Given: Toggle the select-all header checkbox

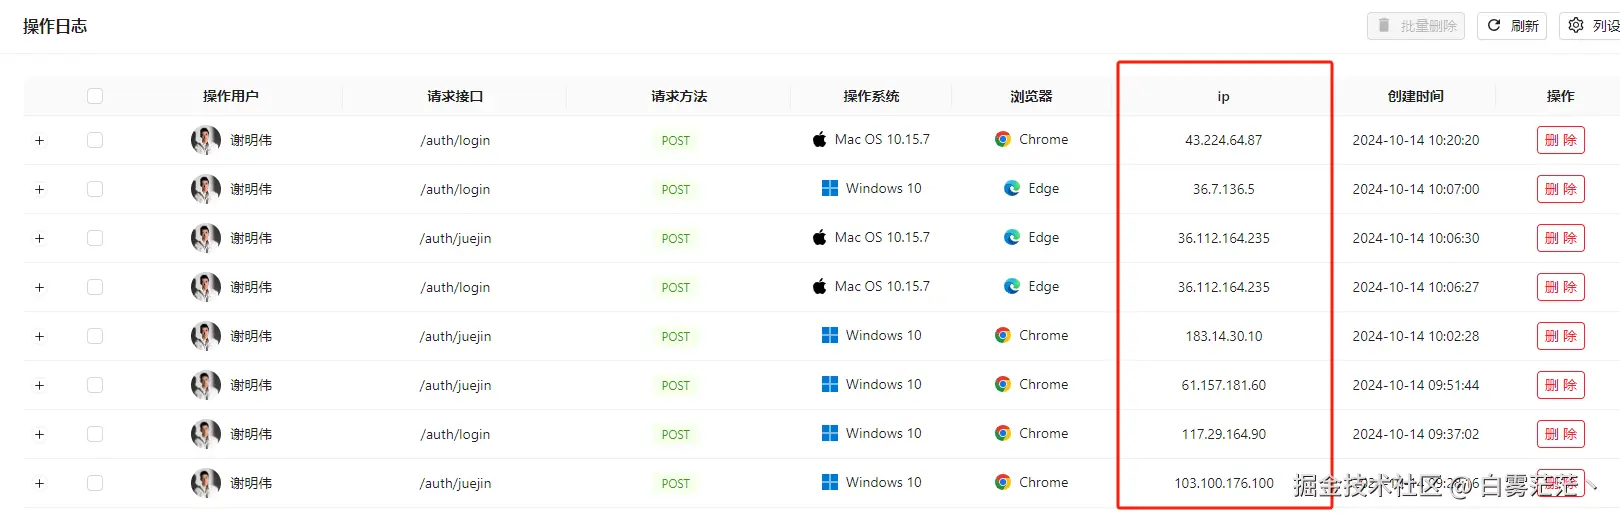Looking at the screenshot, I should [95, 96].
